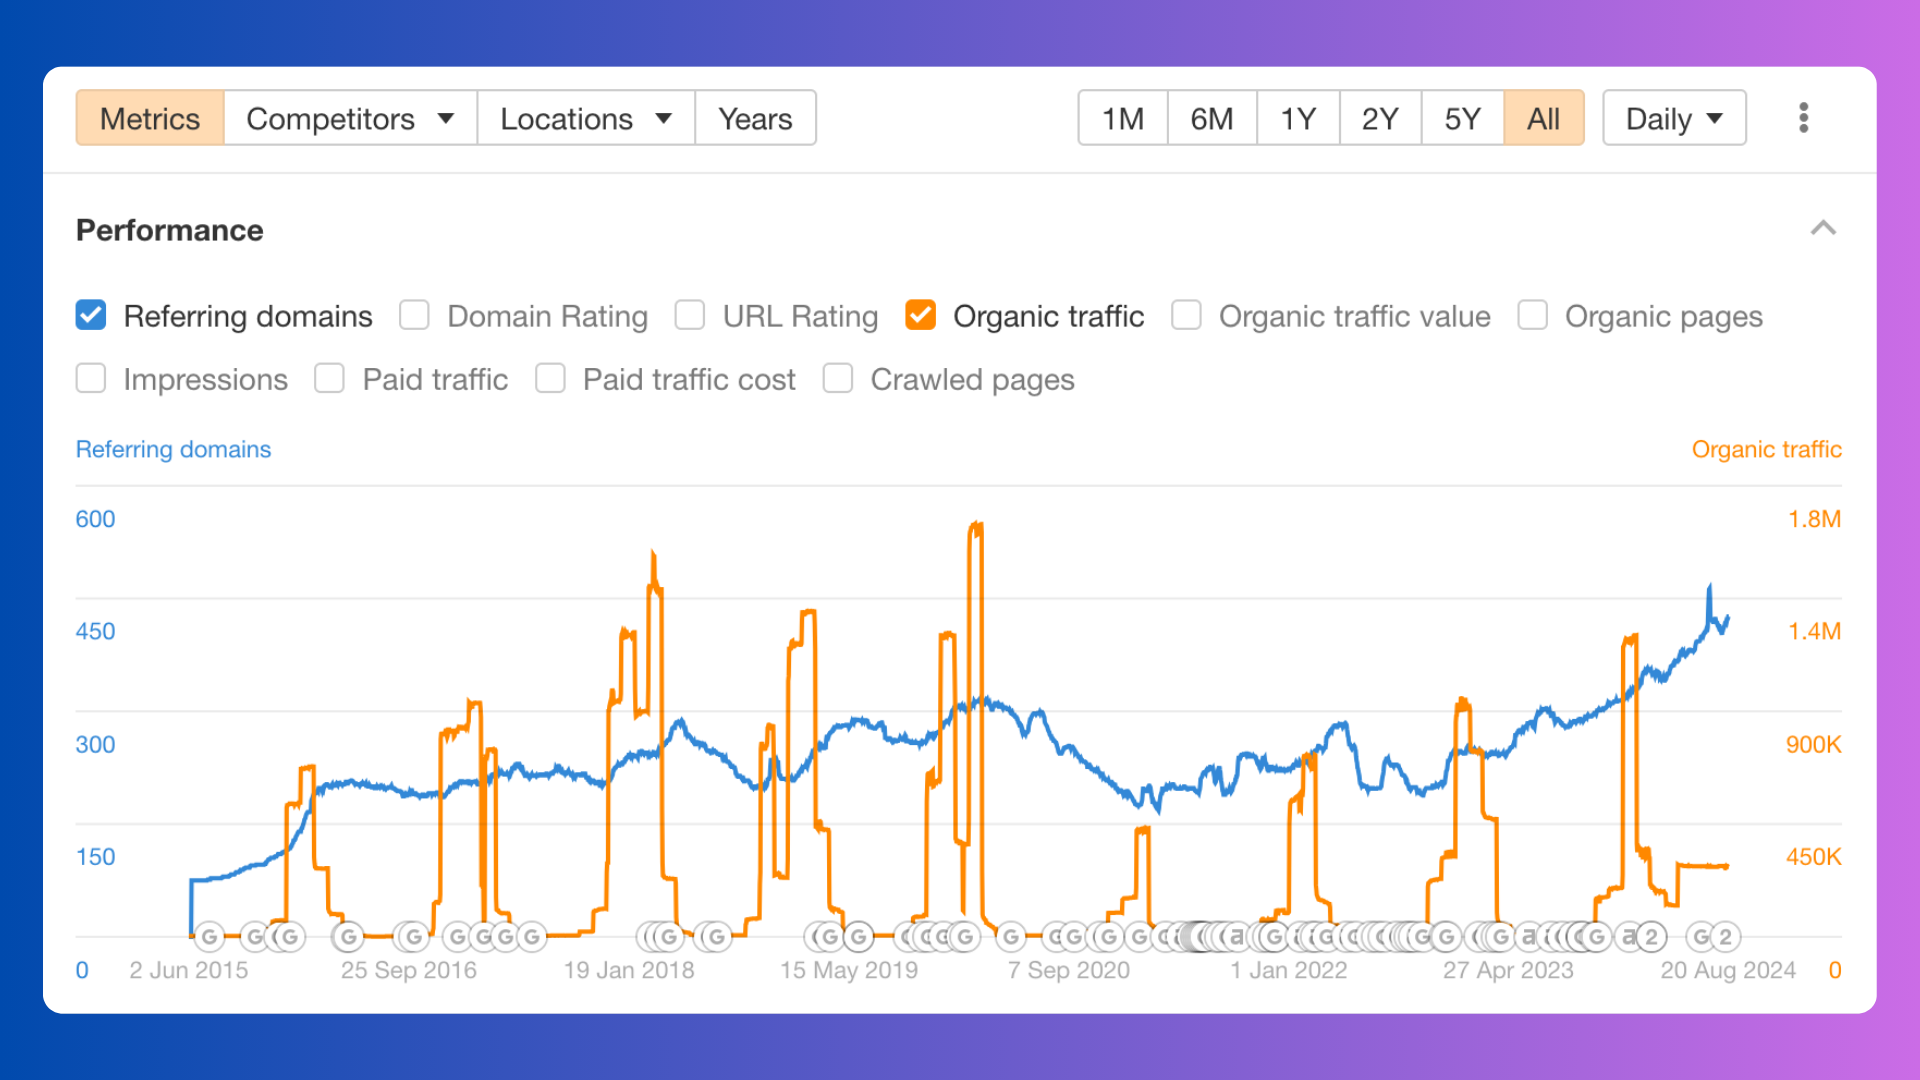The width and height of the screenshot is (1920, 1080).
Task: Enable the Crawled pages checkbox
Action: 838,378
